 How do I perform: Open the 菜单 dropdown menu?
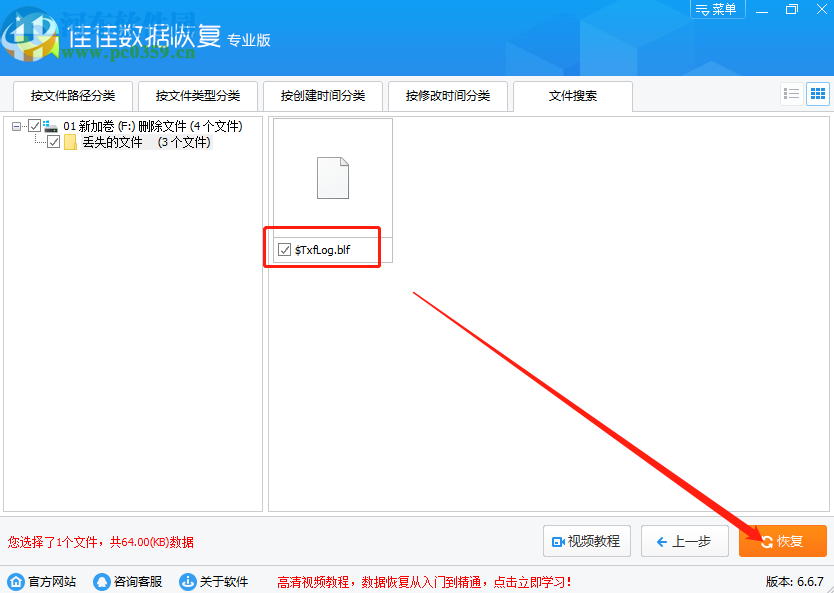coord(718,9)
